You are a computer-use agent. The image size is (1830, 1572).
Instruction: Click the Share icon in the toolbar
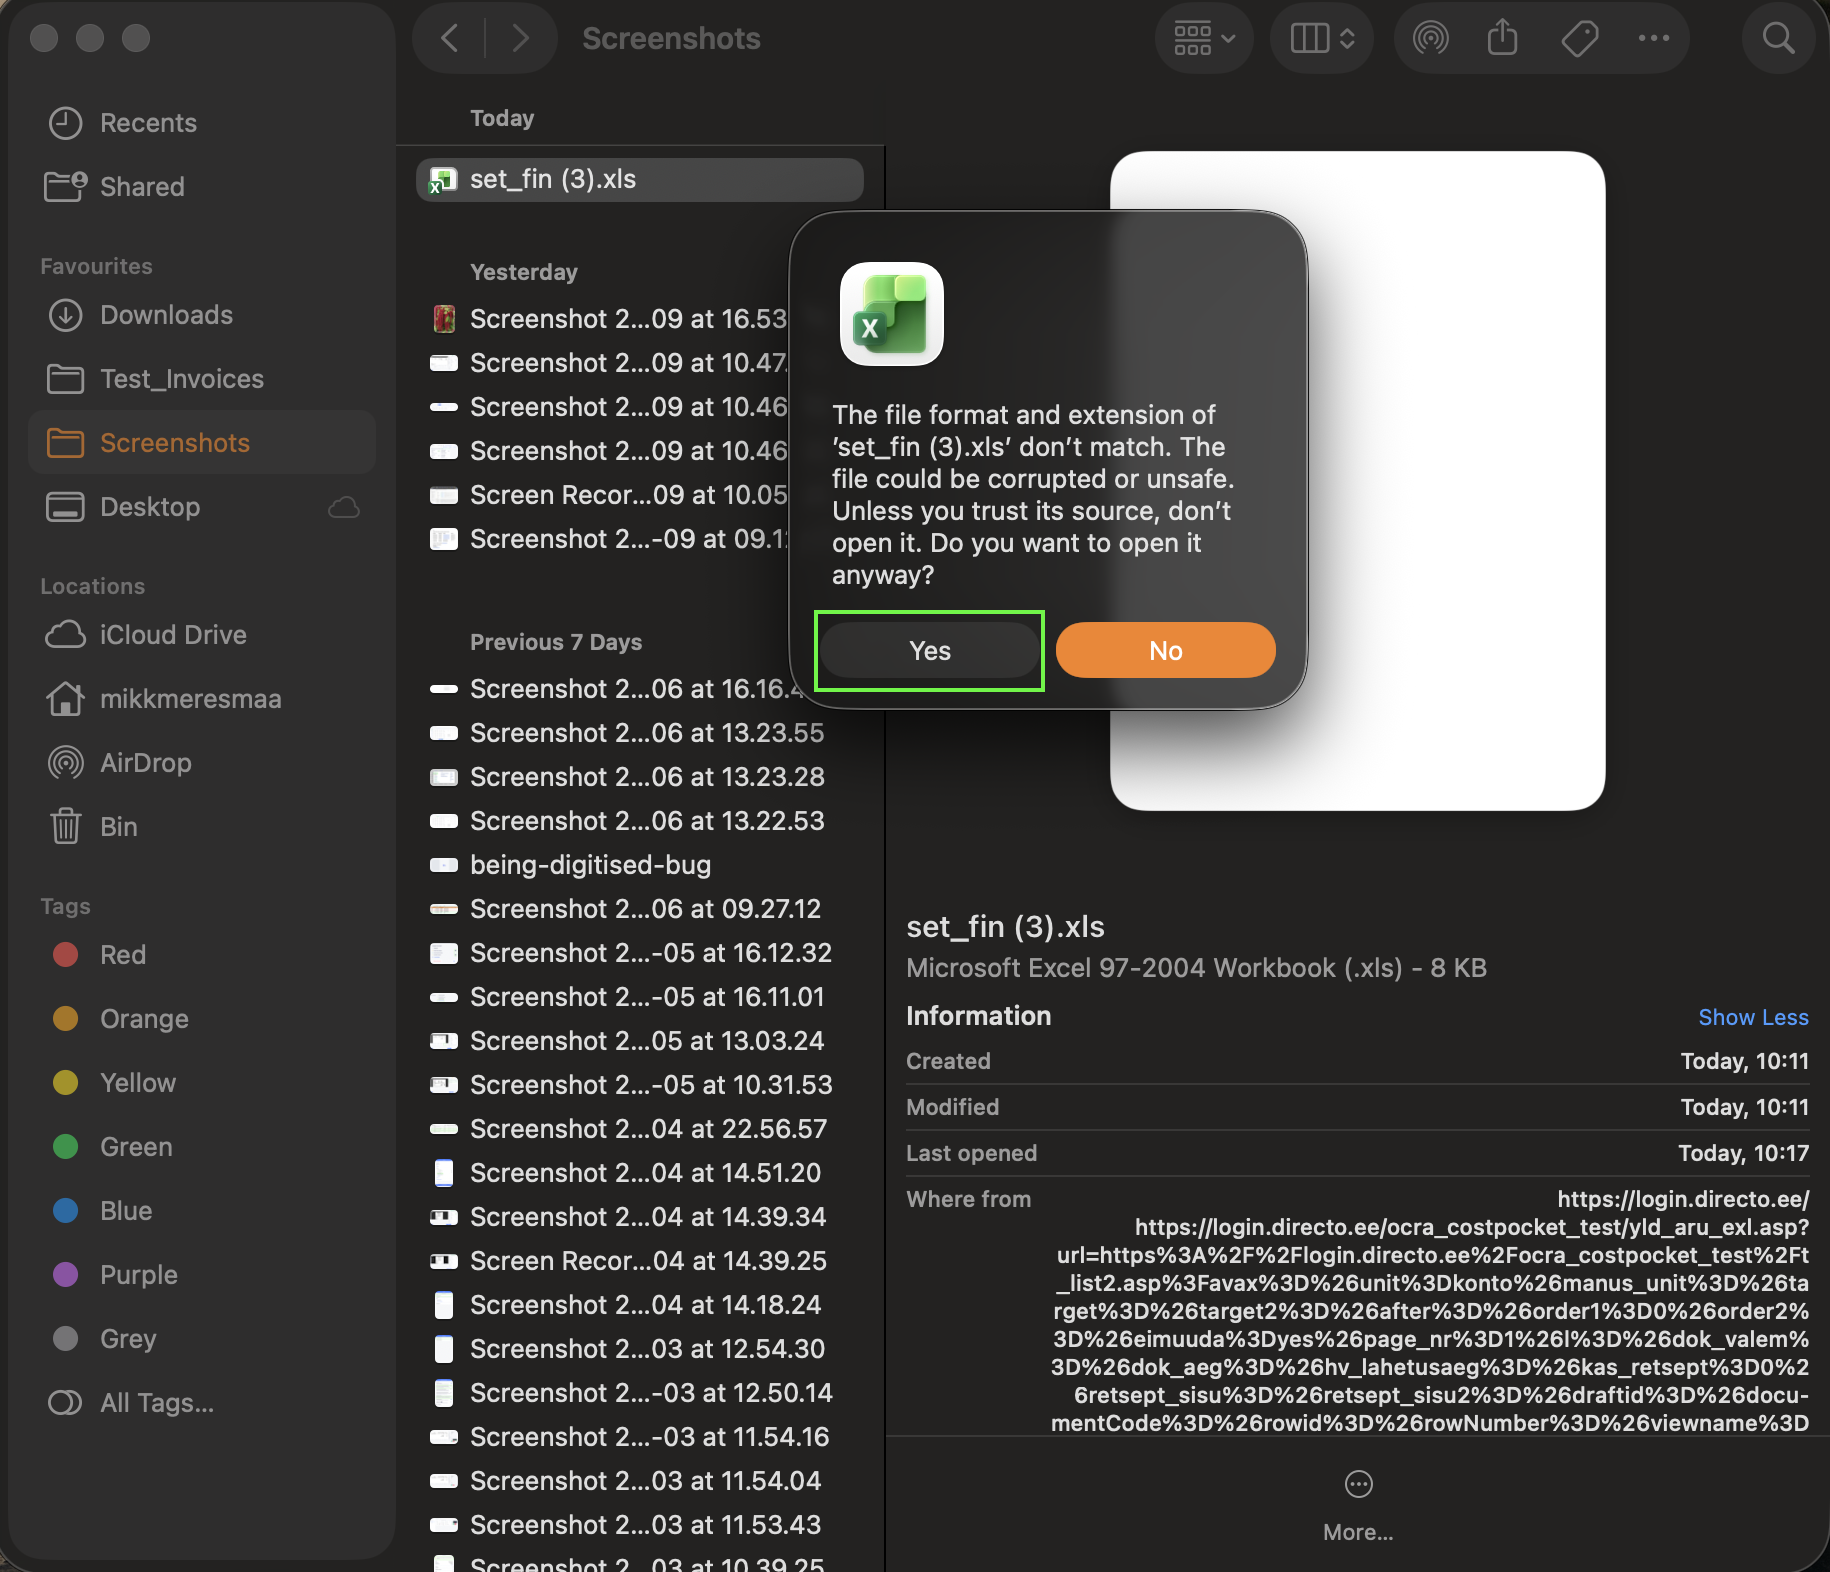tap(1502, 39)
